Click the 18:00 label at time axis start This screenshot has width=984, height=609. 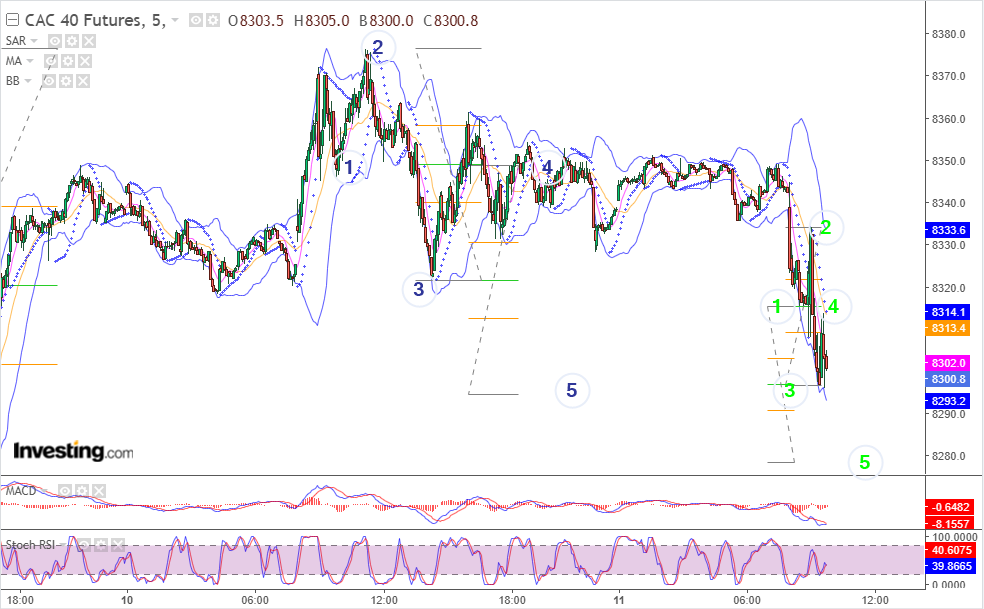pyautogui.click(x=20, y=600)
